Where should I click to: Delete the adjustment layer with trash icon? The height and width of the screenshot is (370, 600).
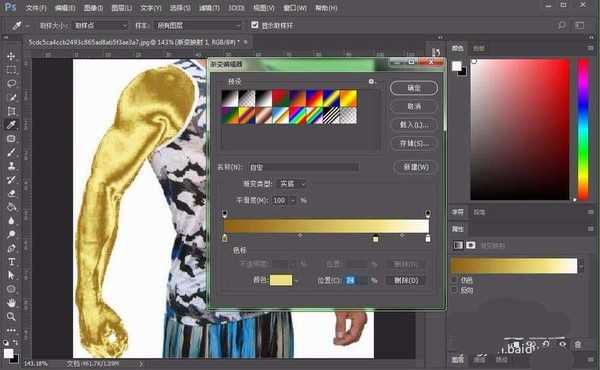click(x=578, y=345)
